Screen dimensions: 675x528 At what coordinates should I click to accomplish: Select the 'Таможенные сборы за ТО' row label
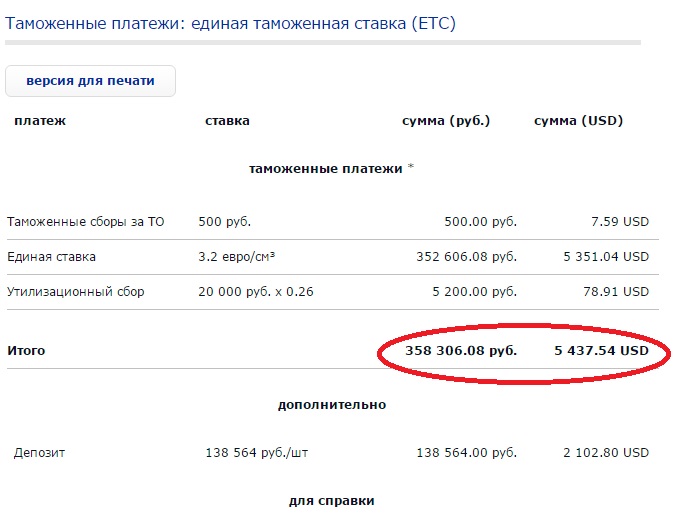[85, 222]
